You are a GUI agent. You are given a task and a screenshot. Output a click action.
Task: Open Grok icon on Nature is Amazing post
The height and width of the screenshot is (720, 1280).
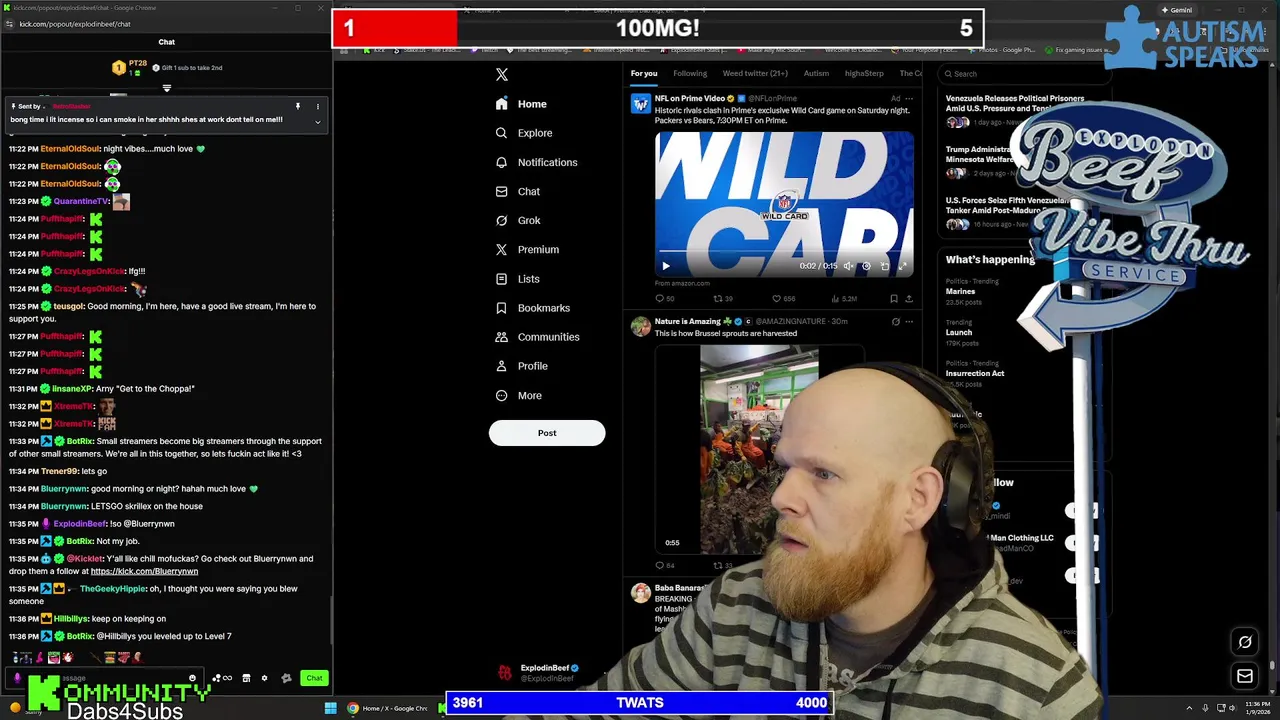click(895, 321)
